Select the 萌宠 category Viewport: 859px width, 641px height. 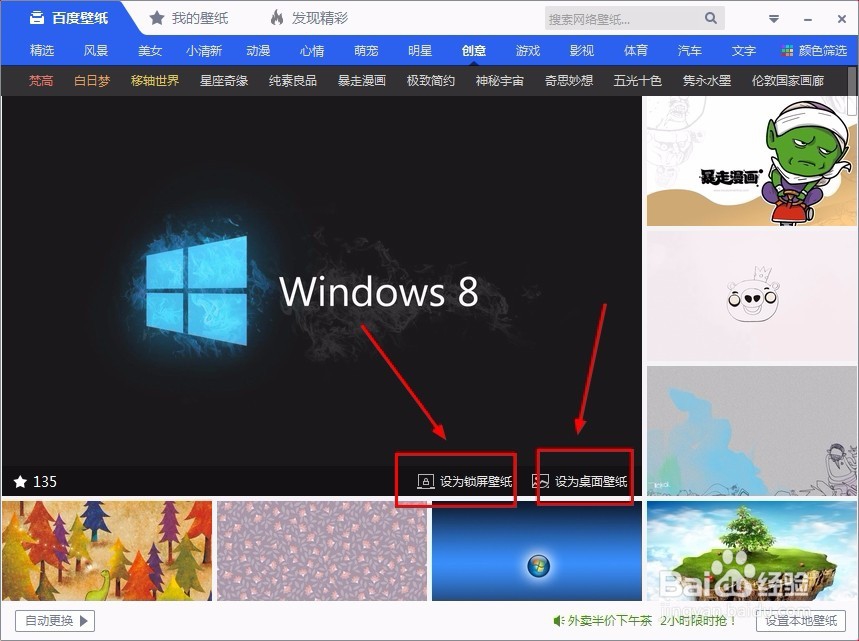pyautogui.click(x=366, y=51)
